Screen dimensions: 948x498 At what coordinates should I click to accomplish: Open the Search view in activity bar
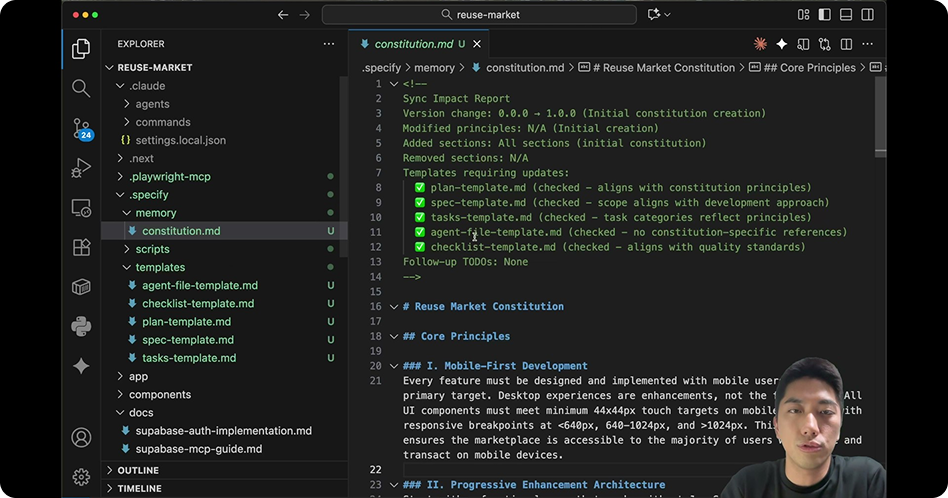81,88
